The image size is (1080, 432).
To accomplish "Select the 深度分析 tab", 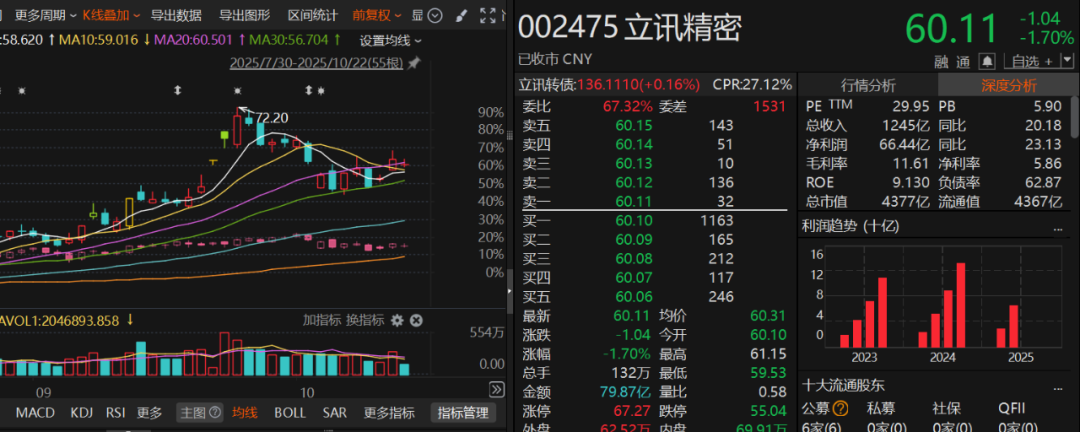I will [1008, 85].
